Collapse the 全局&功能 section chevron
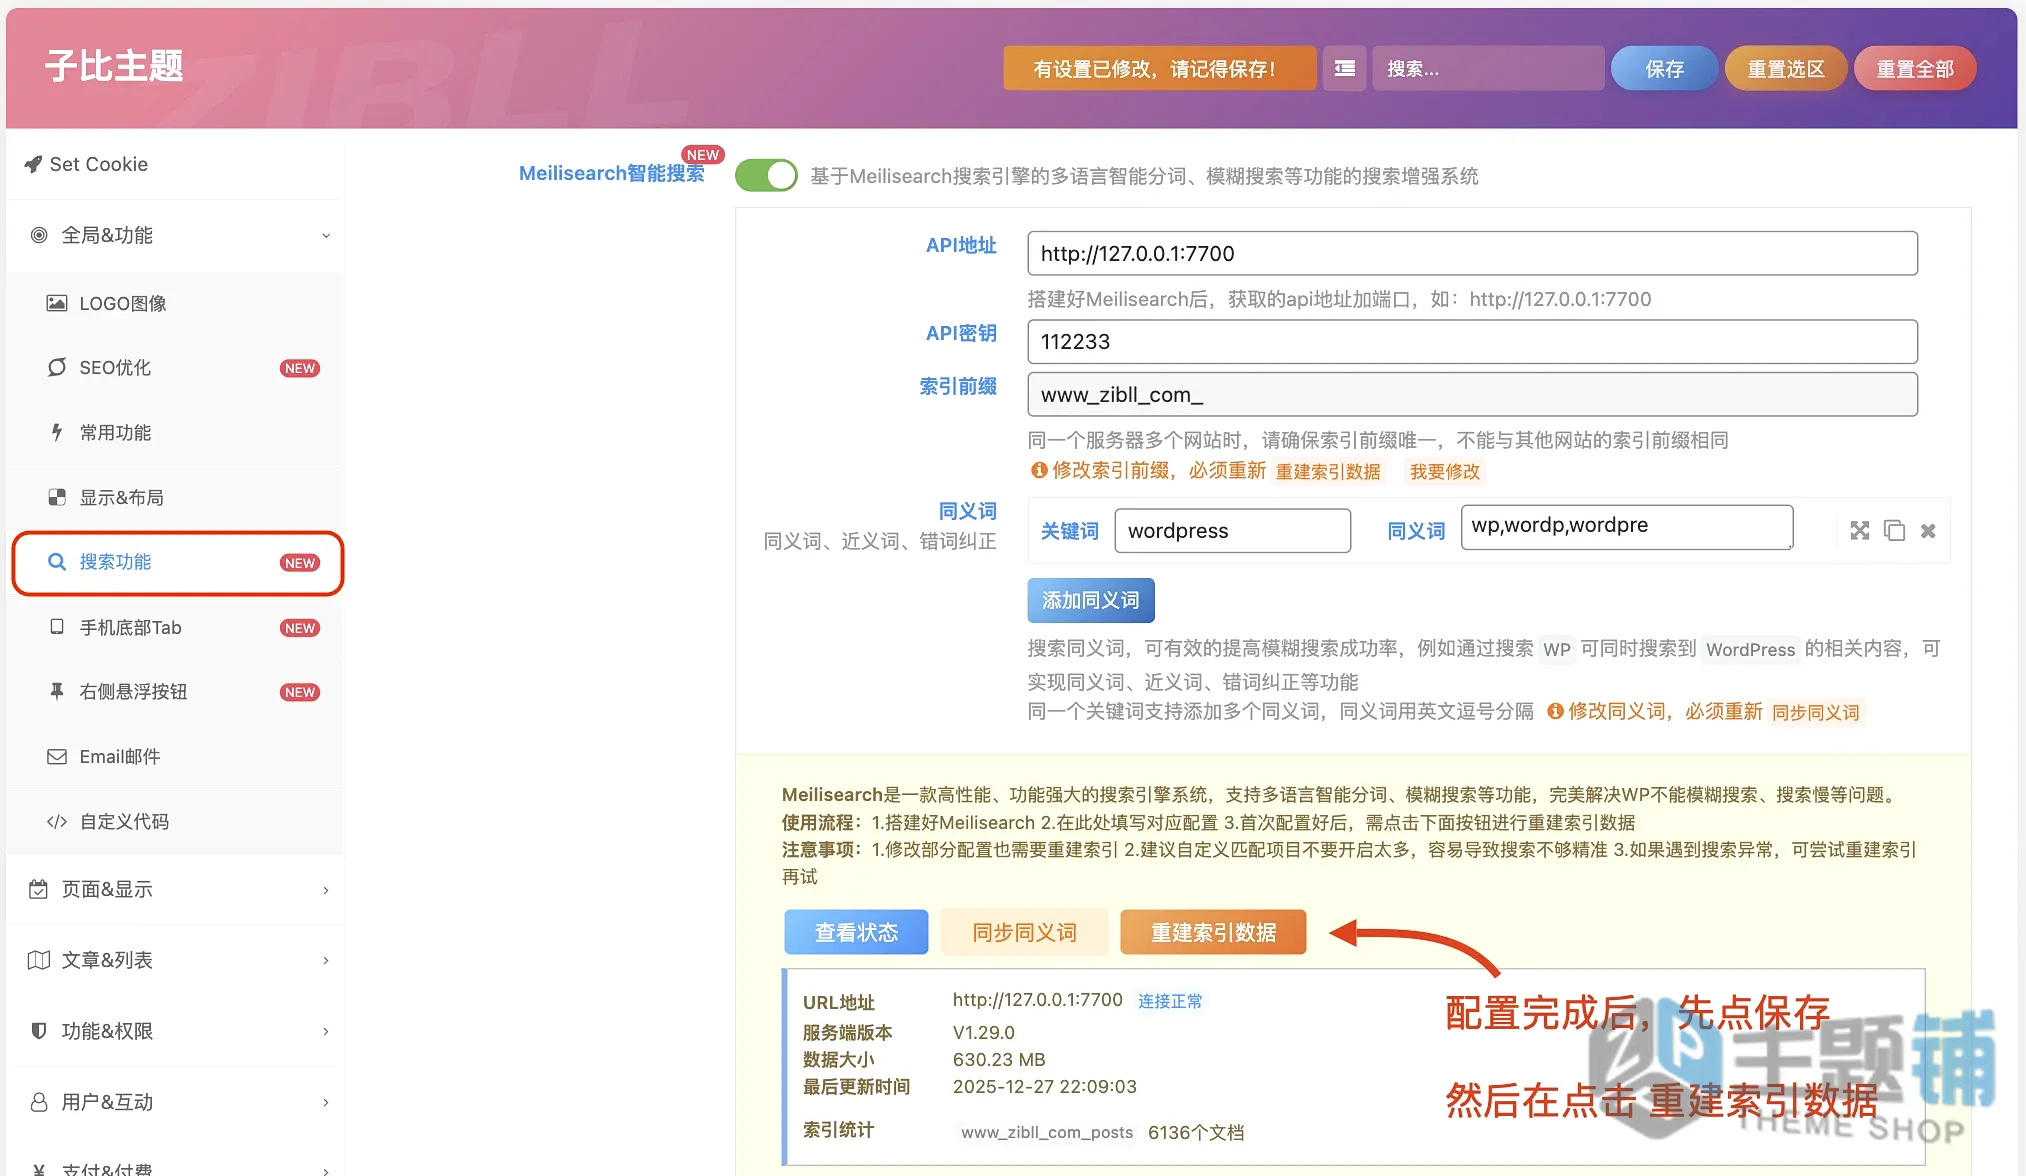2026x1176 pixels. [x=326, y=236]
